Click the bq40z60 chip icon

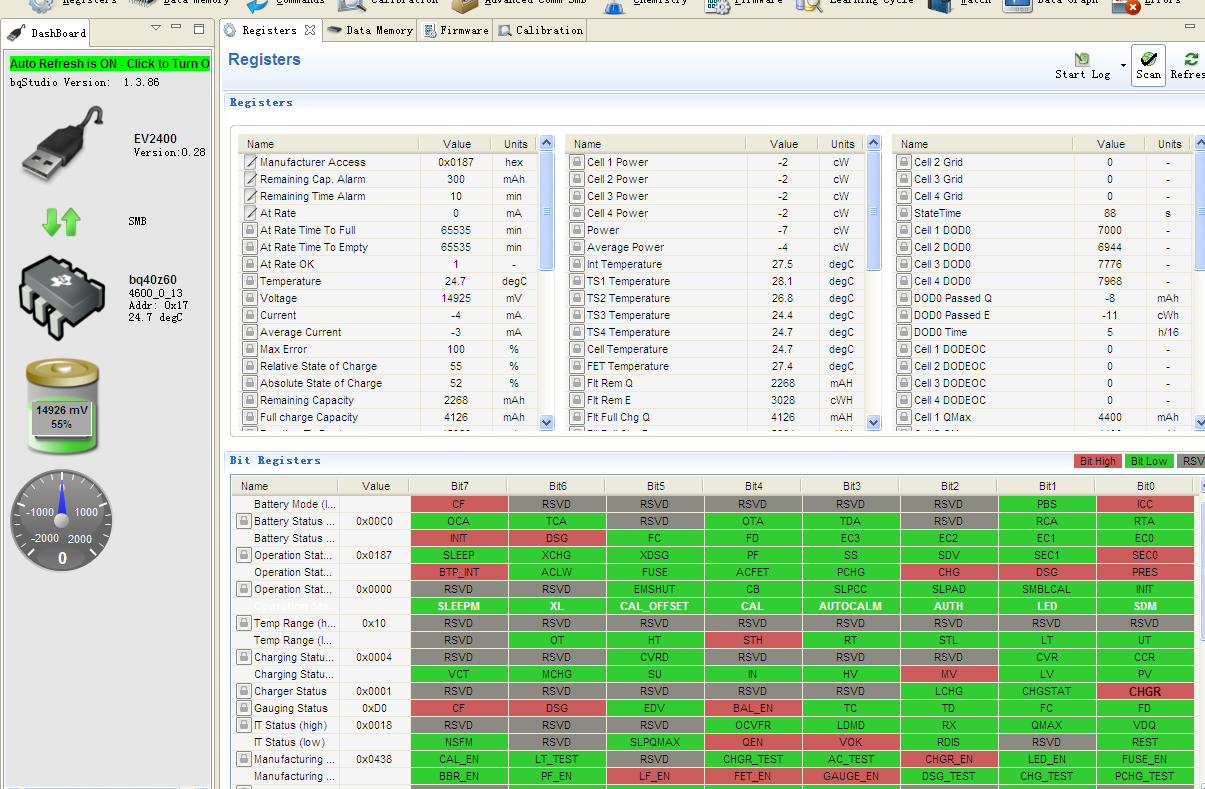[62, 298]
